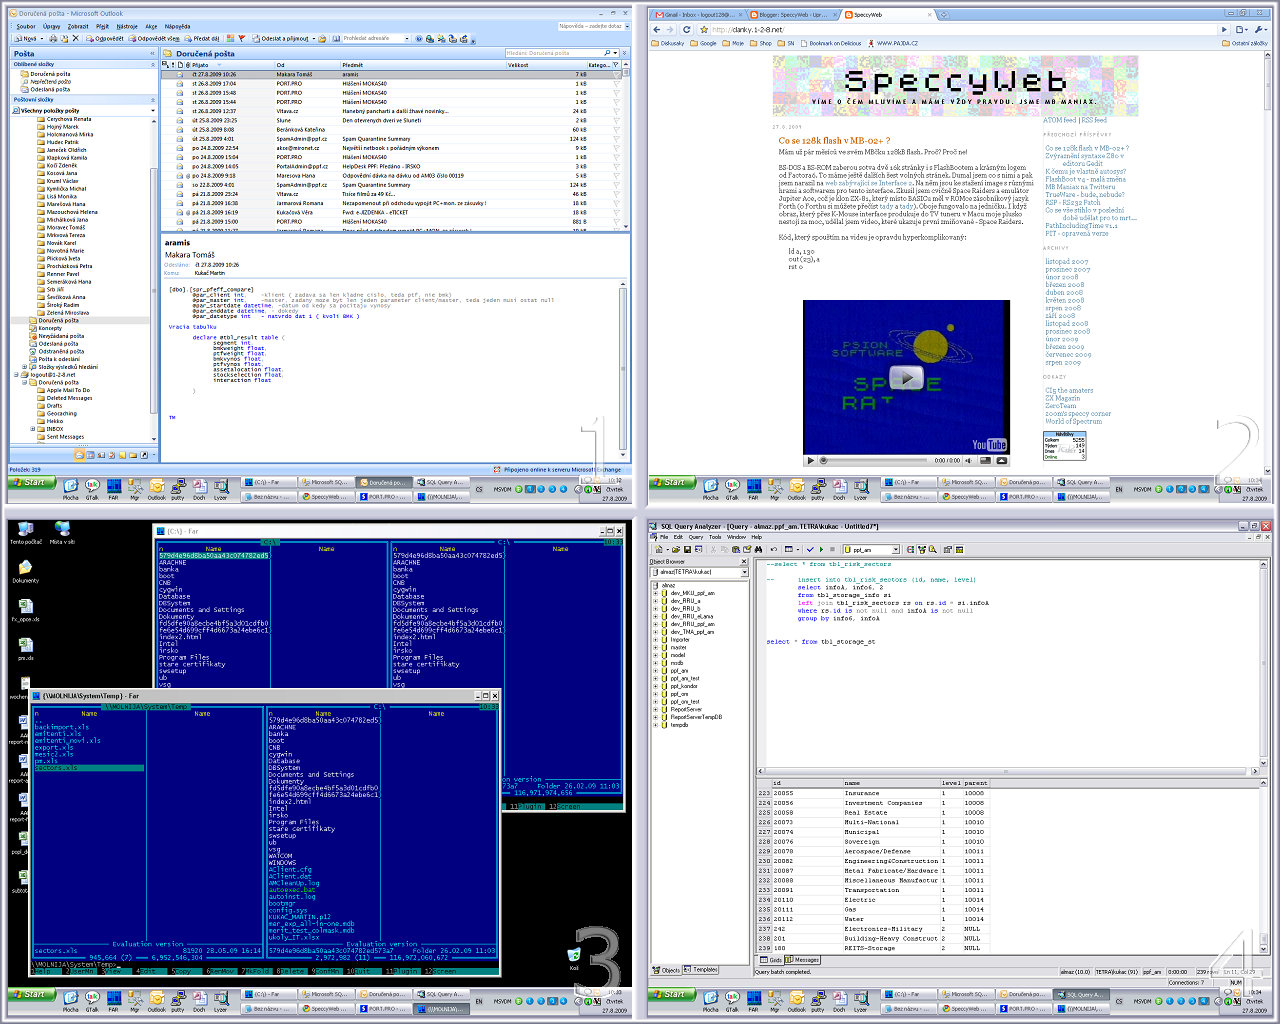Click the bookmark star in Chrome's address bar
The width and height of the screenshot is (1280, 1024).
tap(703, 30)
